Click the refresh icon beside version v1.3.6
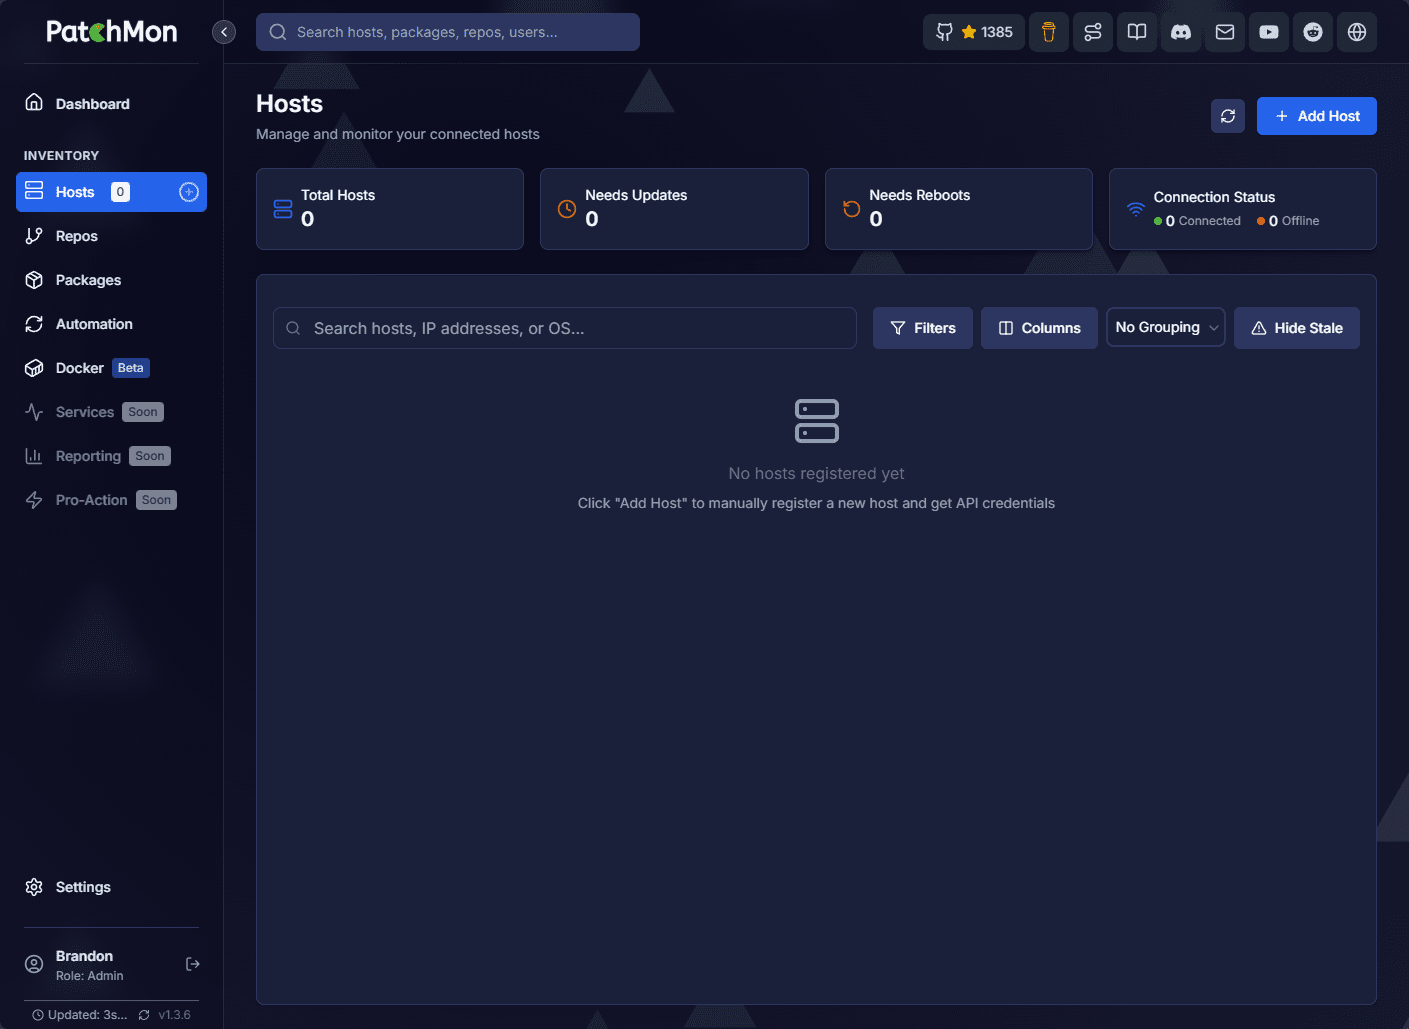Image resolution: width=1409 pixels, height=1029 pixels. coord(144,1015)
